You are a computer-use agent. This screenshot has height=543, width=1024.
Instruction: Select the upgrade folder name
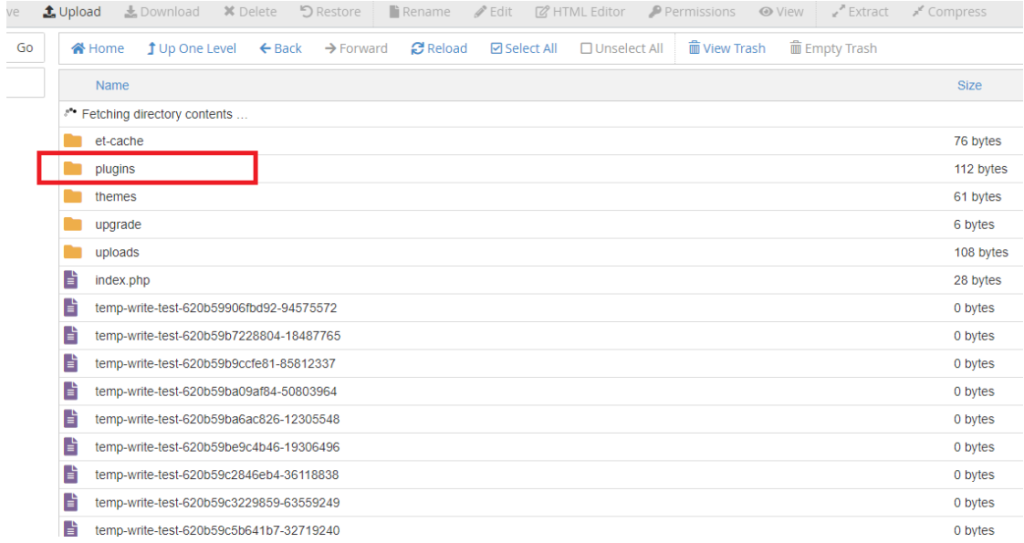(118, 225)
